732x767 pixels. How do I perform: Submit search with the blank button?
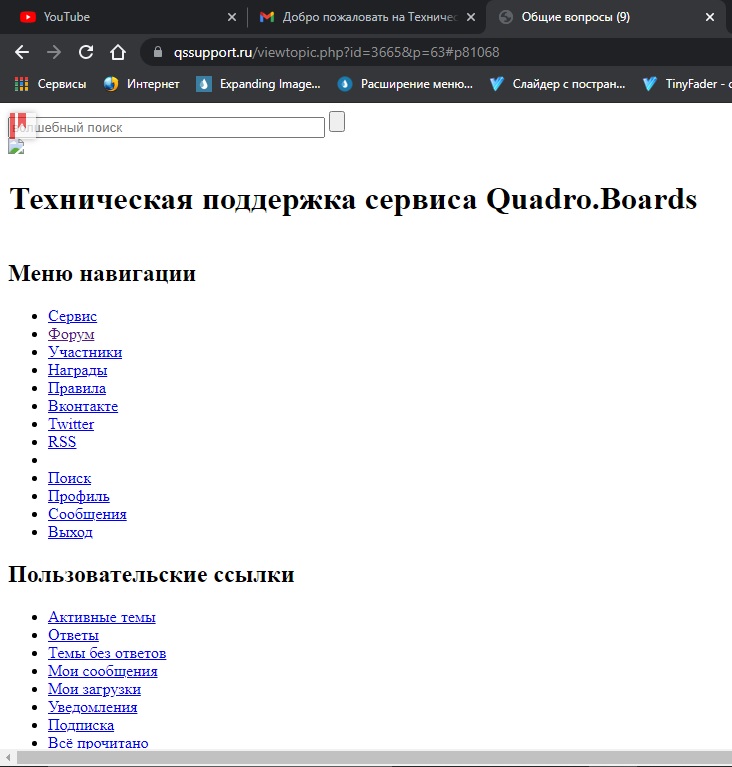337,122
